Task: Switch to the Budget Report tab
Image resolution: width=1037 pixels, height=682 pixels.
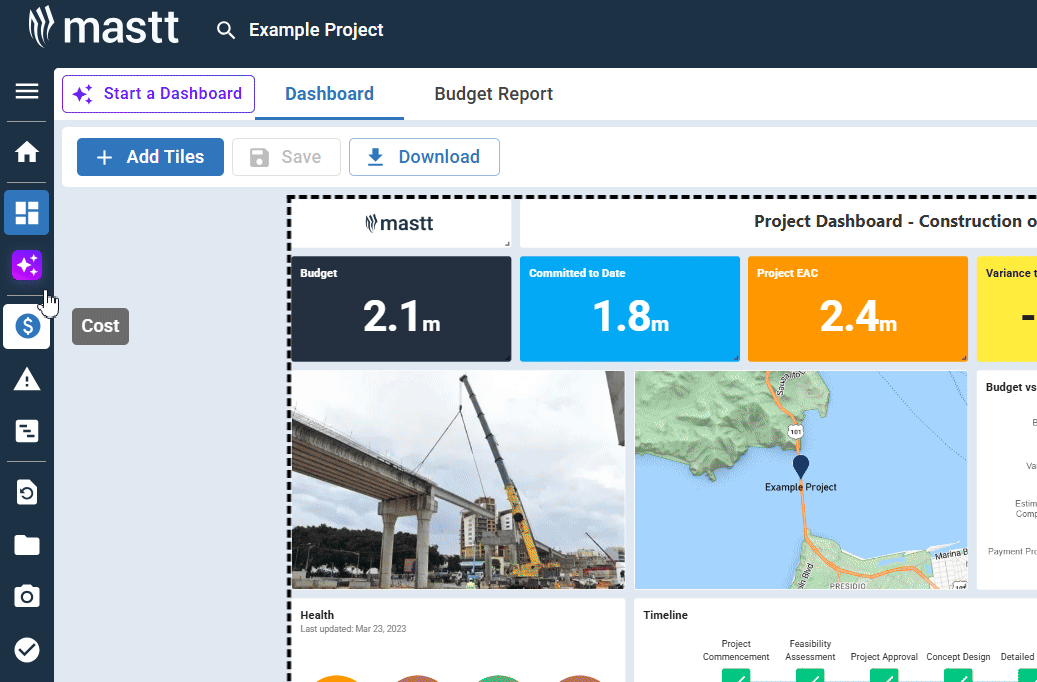Action: pyautogui.click(x=493, y=94)
